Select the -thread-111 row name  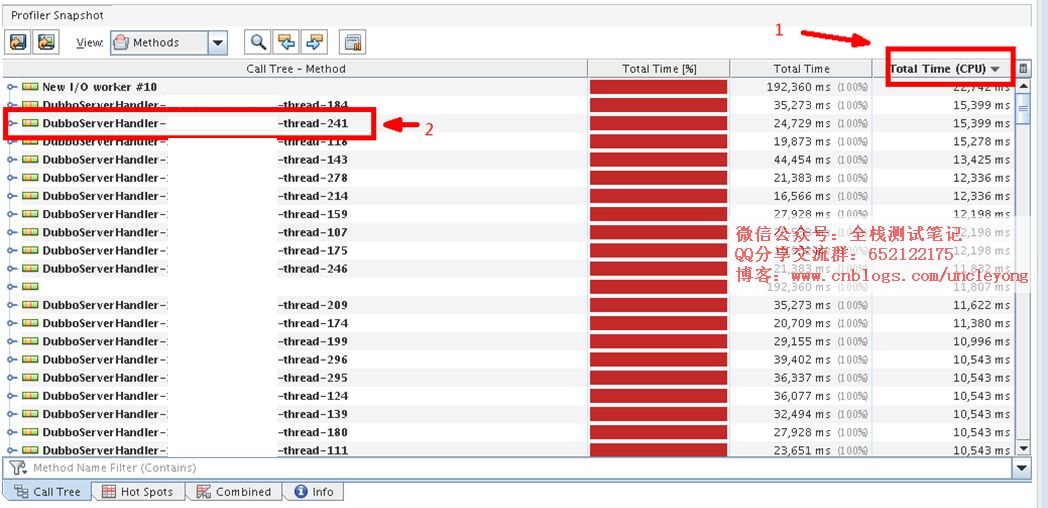click(x=313, y=450)
